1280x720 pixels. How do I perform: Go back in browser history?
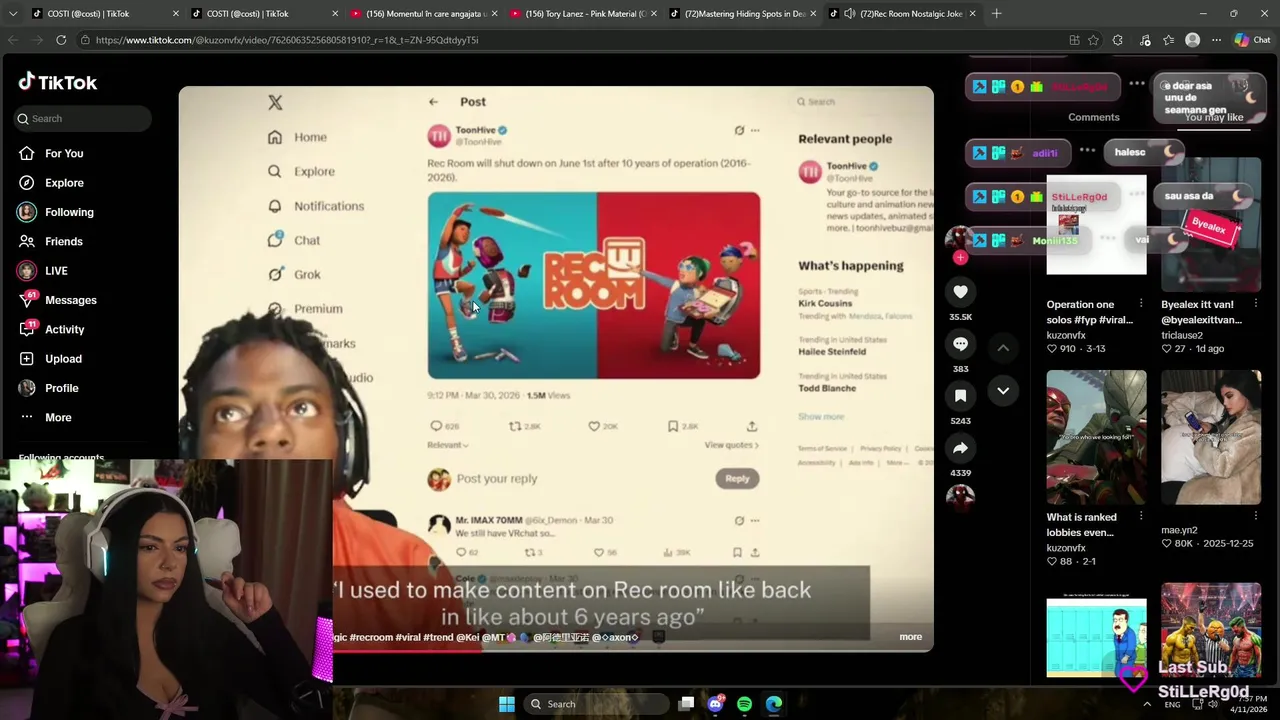(13, 40)
